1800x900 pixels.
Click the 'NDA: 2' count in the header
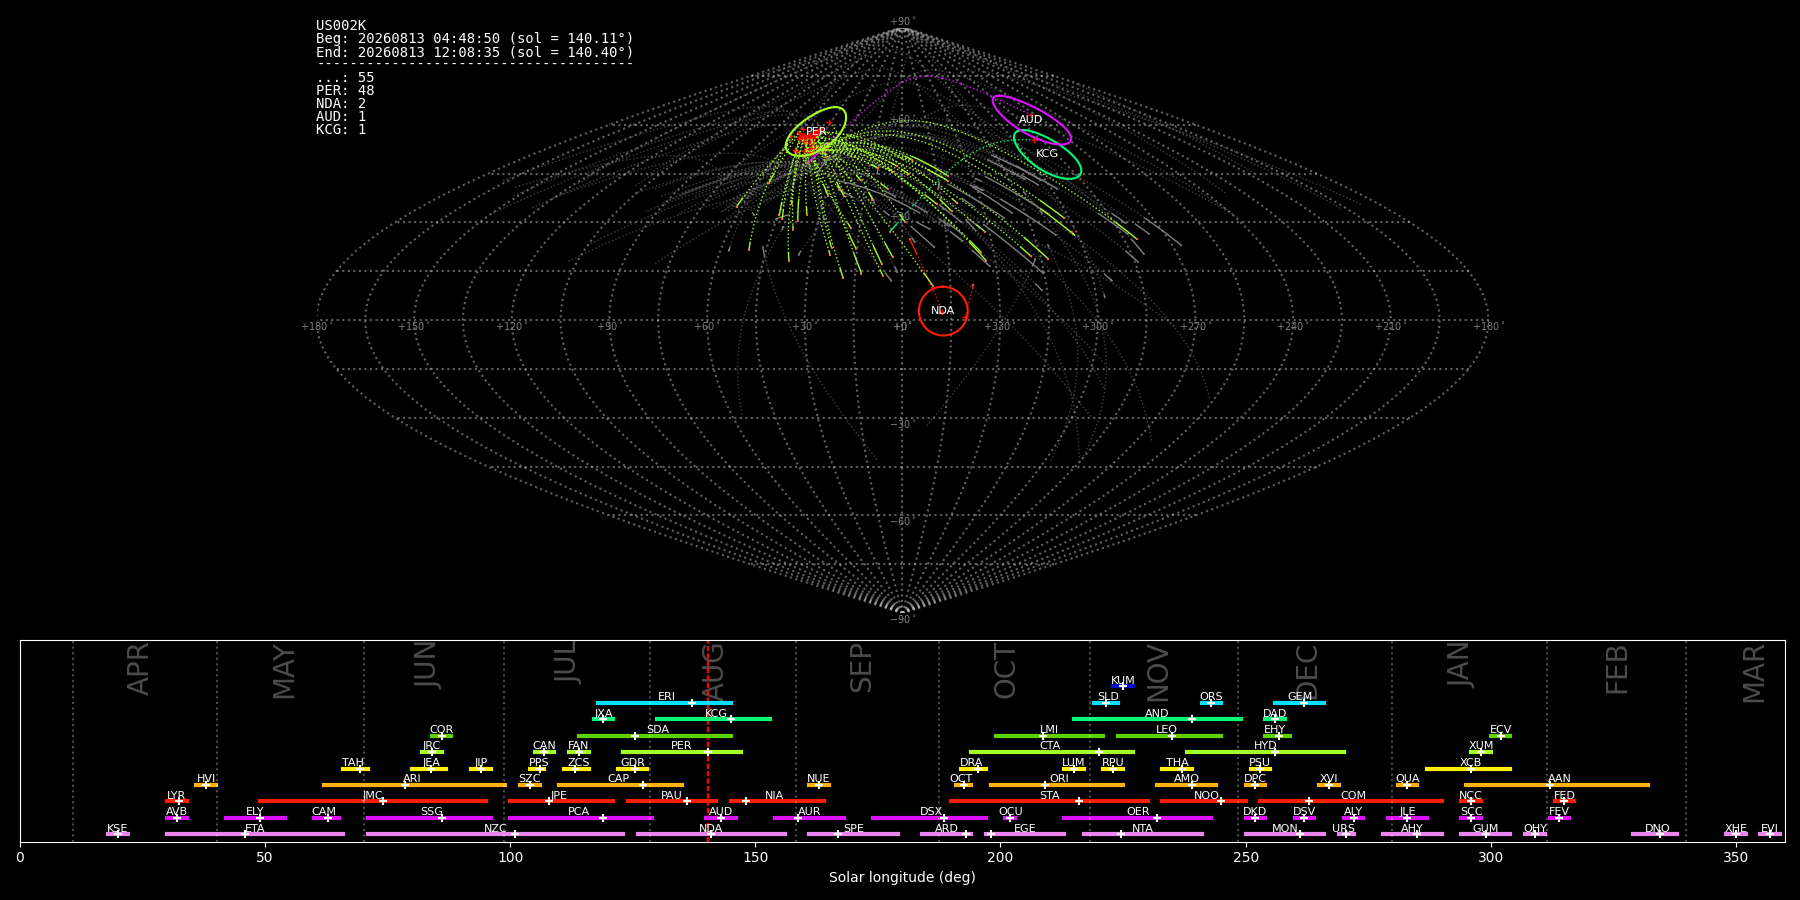click(x=341, y=104)
